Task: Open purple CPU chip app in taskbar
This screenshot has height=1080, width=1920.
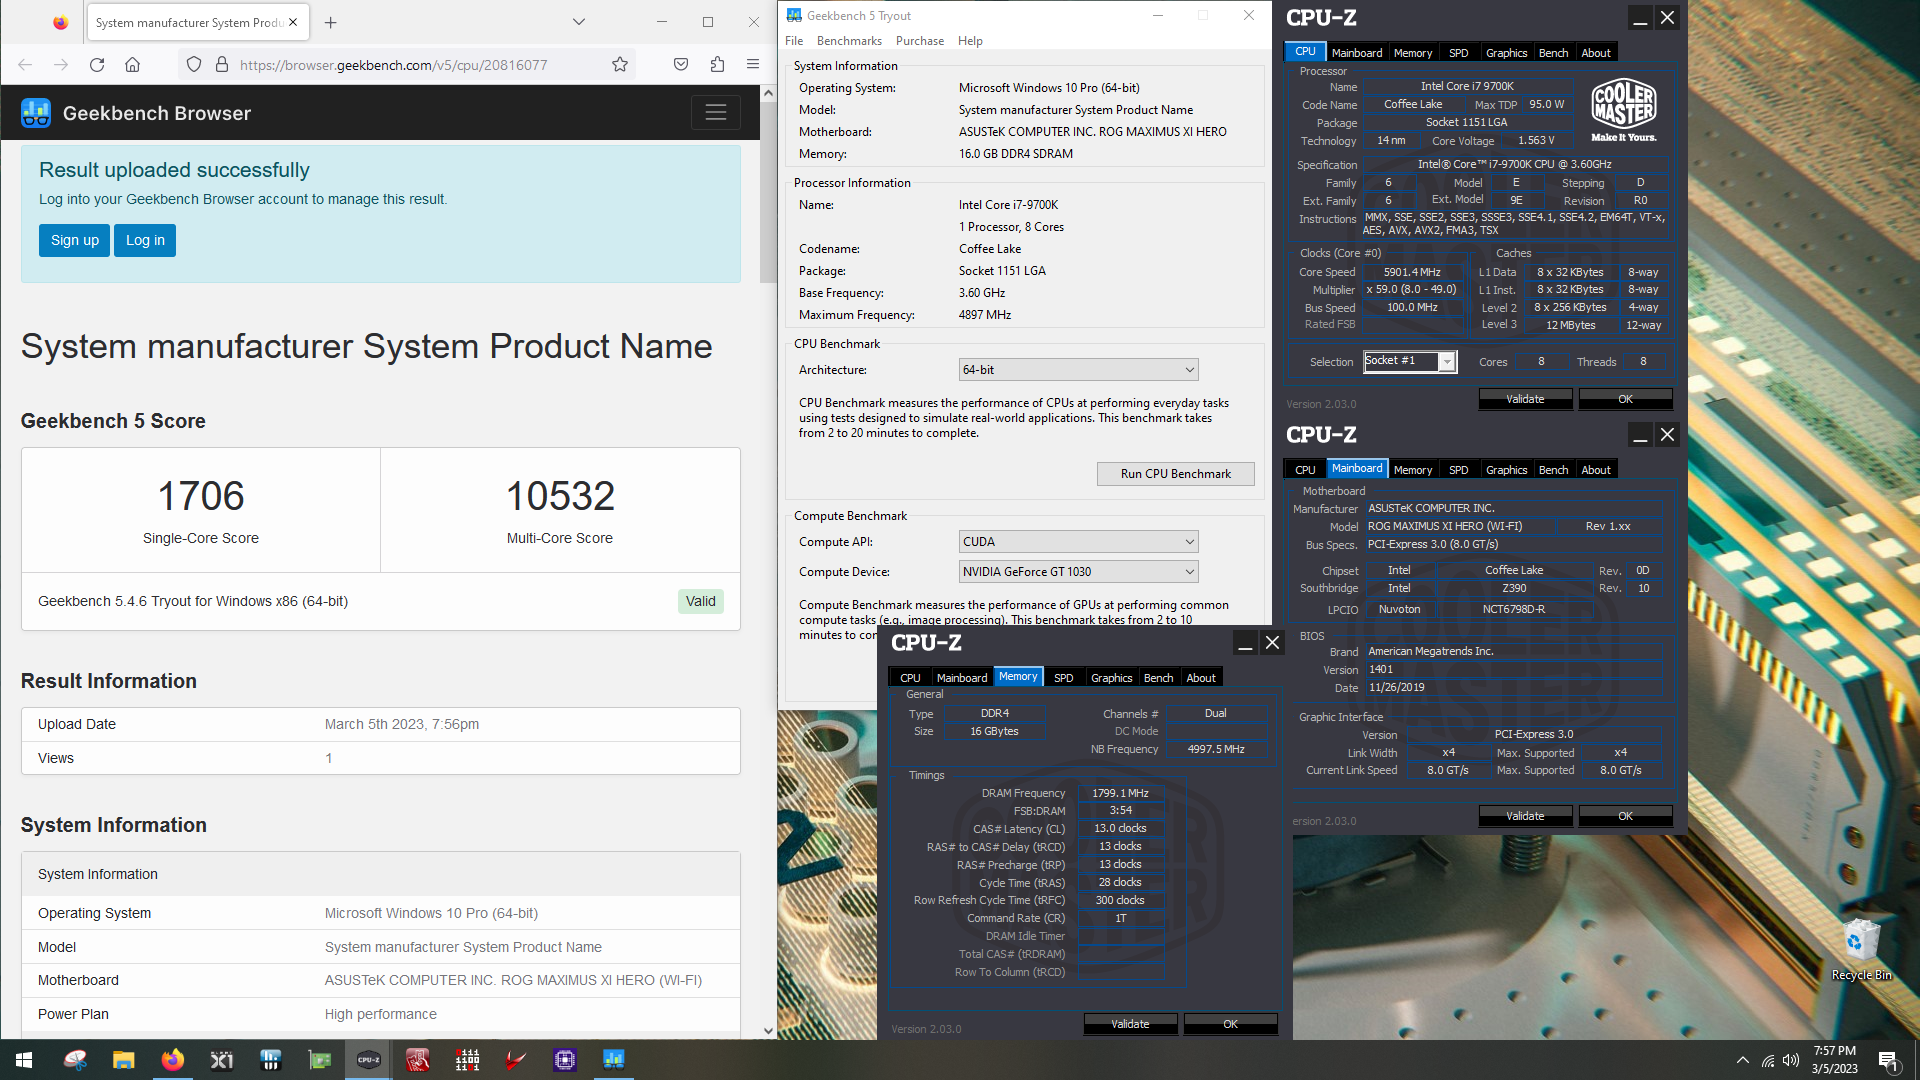Action: pos(565,1060)
